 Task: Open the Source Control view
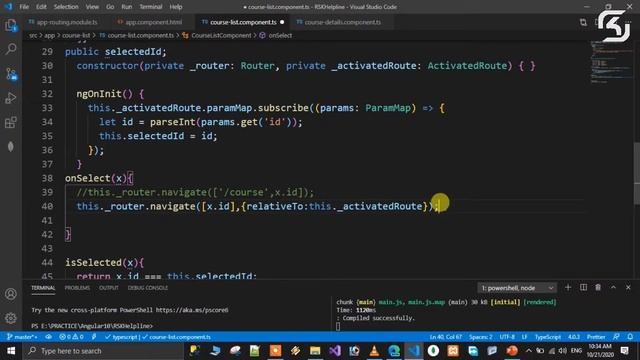11,74
